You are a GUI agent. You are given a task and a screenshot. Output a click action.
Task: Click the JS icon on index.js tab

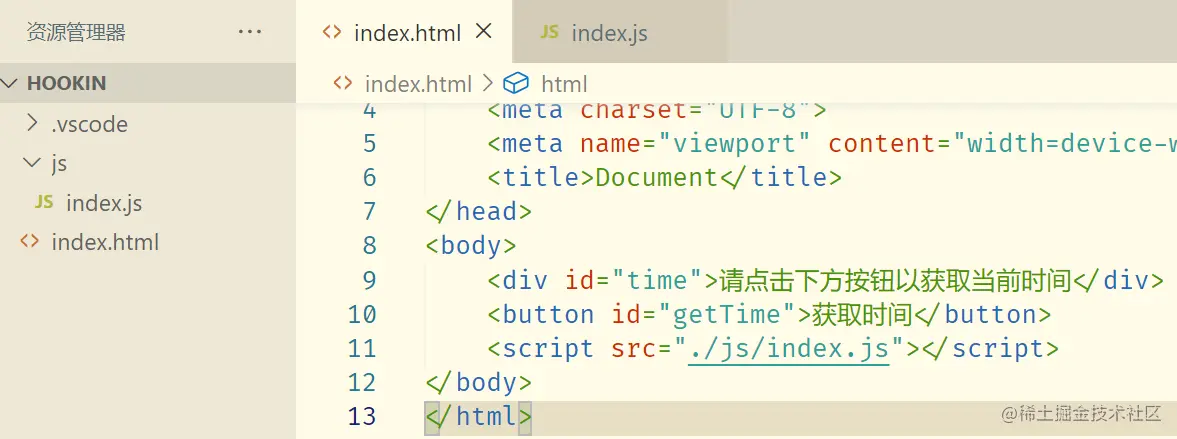[550, 32]
